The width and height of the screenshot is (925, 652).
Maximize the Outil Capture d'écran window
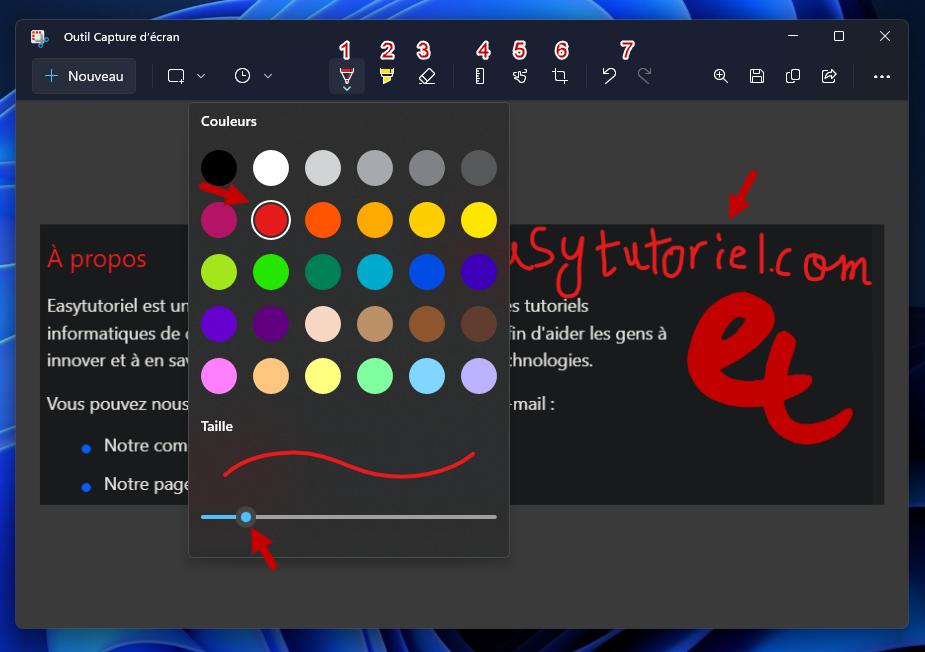click(x=838, y=37)
